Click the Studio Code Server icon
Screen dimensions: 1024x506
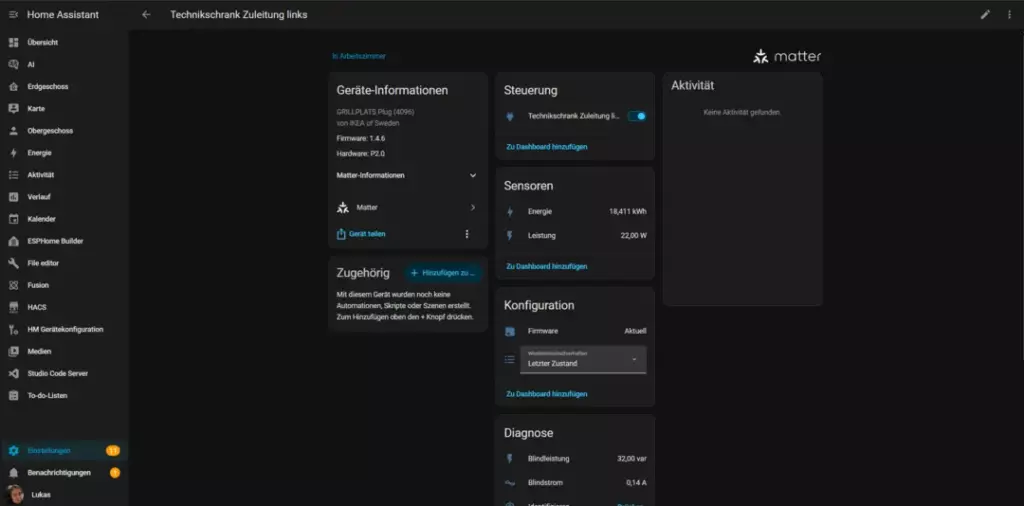click(13, 373)
